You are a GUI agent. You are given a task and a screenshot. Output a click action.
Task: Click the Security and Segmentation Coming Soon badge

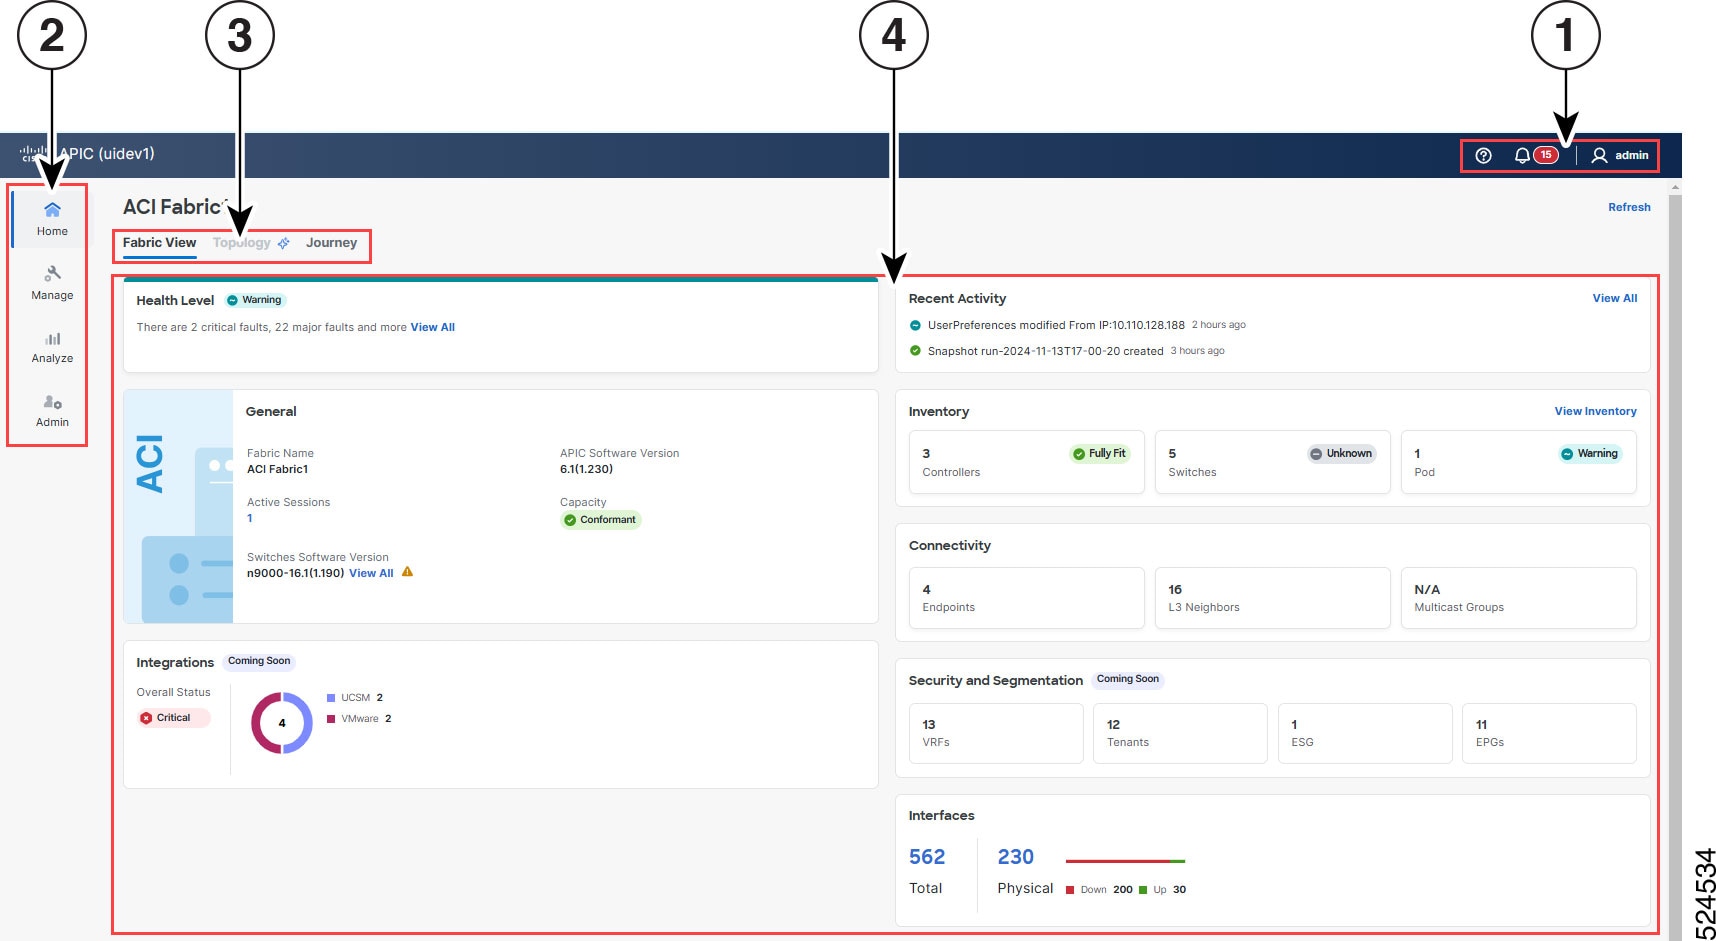1128,679
